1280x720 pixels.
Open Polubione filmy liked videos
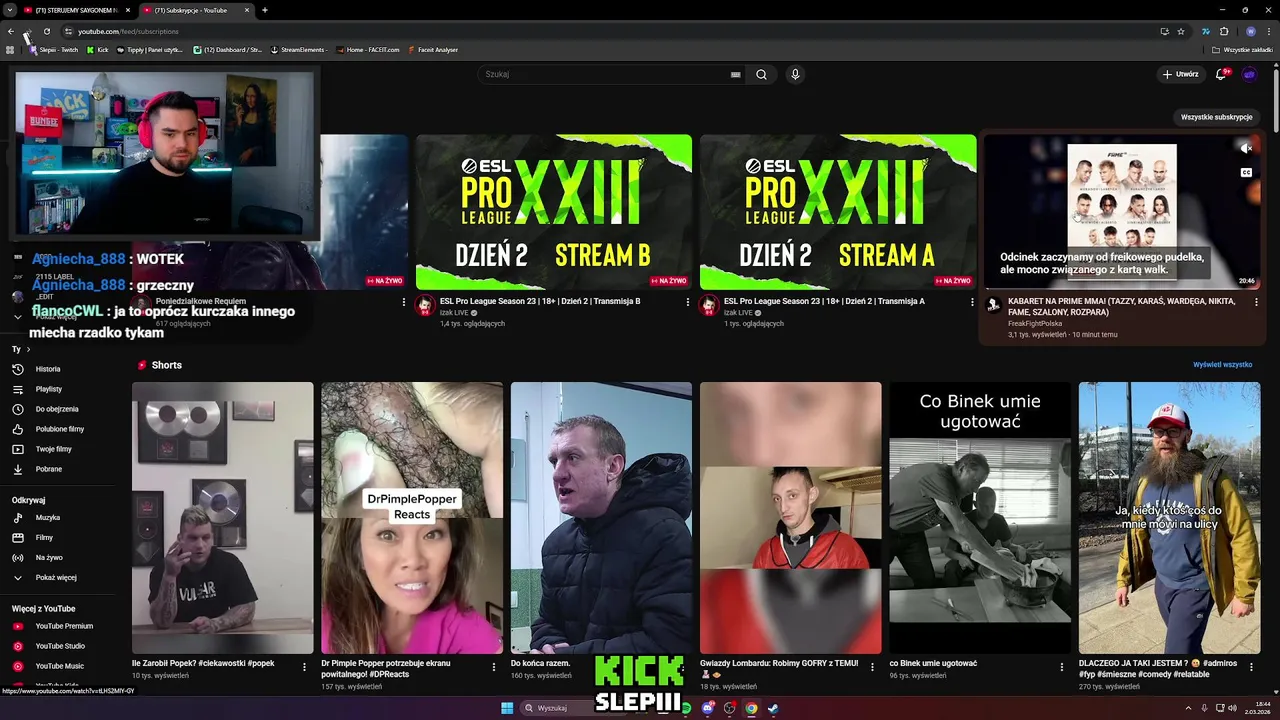(x=62, y=429)
